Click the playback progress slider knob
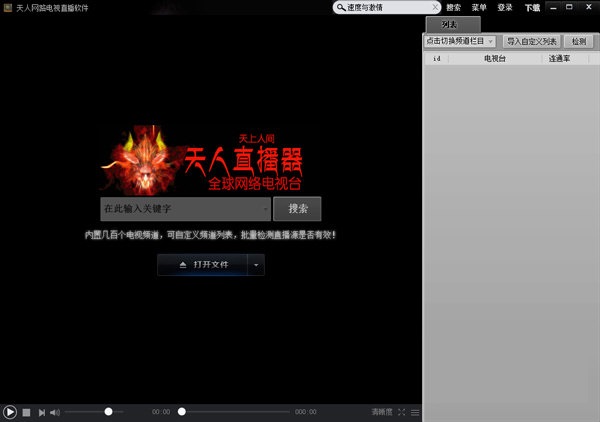 [182, 412]
